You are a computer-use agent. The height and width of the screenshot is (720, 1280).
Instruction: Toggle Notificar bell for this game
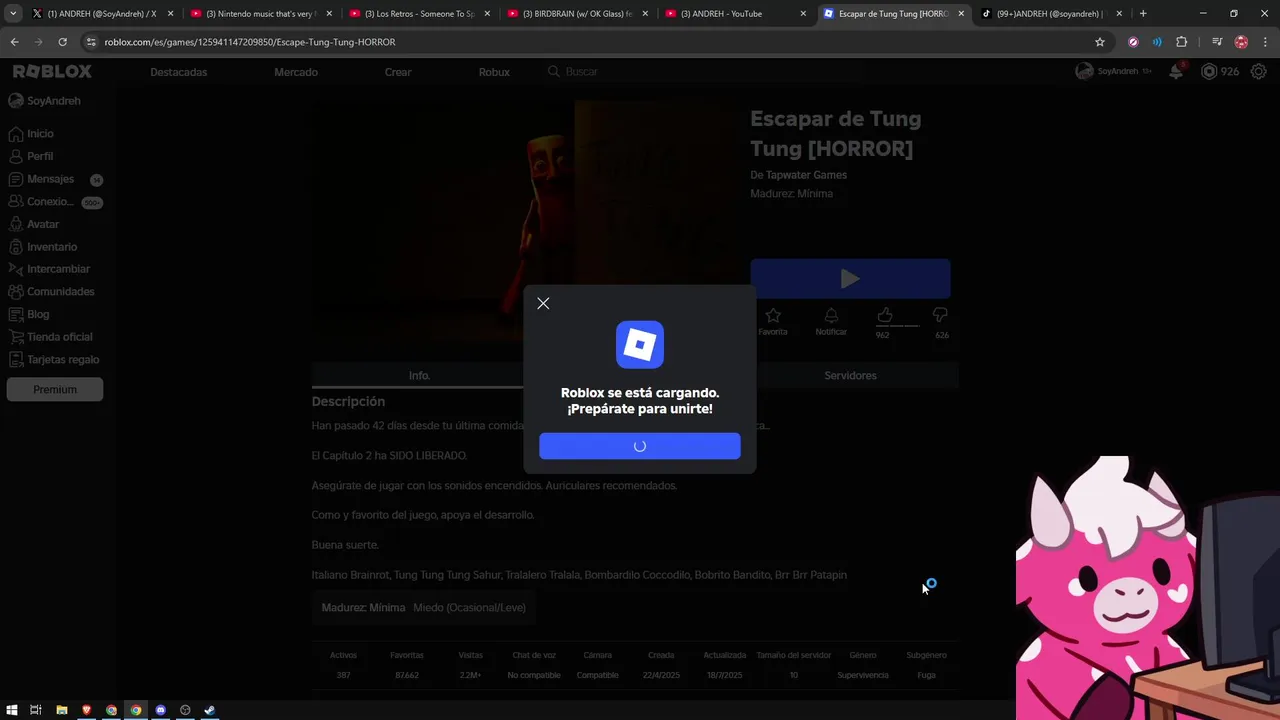[831, 321]
